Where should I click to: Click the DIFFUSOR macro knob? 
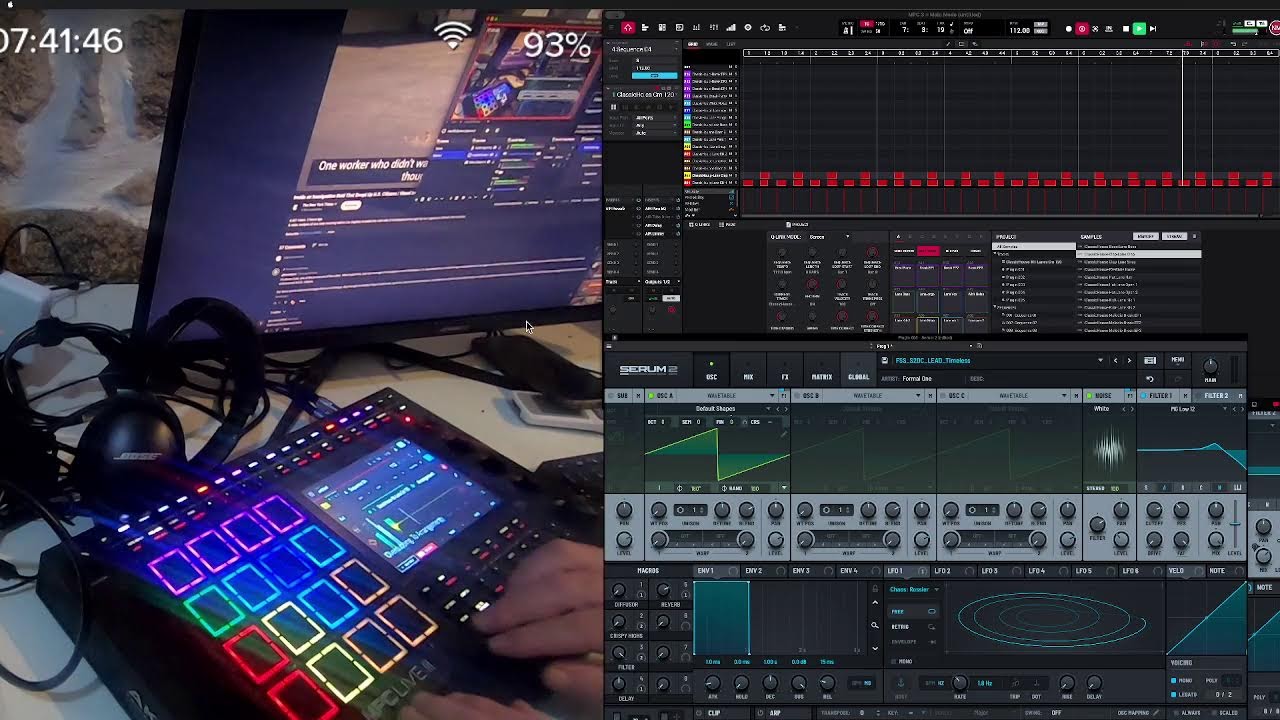point(620,591)
